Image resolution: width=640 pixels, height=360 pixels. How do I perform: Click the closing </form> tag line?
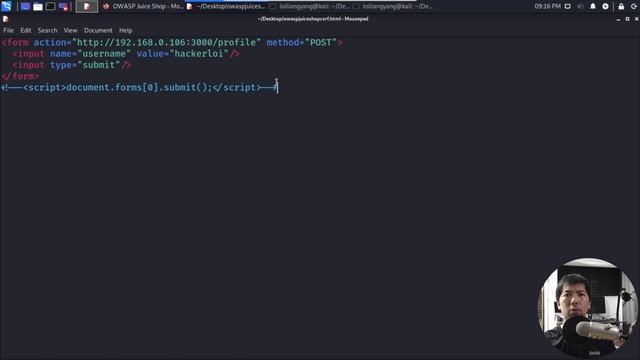[x=20, y=76]
